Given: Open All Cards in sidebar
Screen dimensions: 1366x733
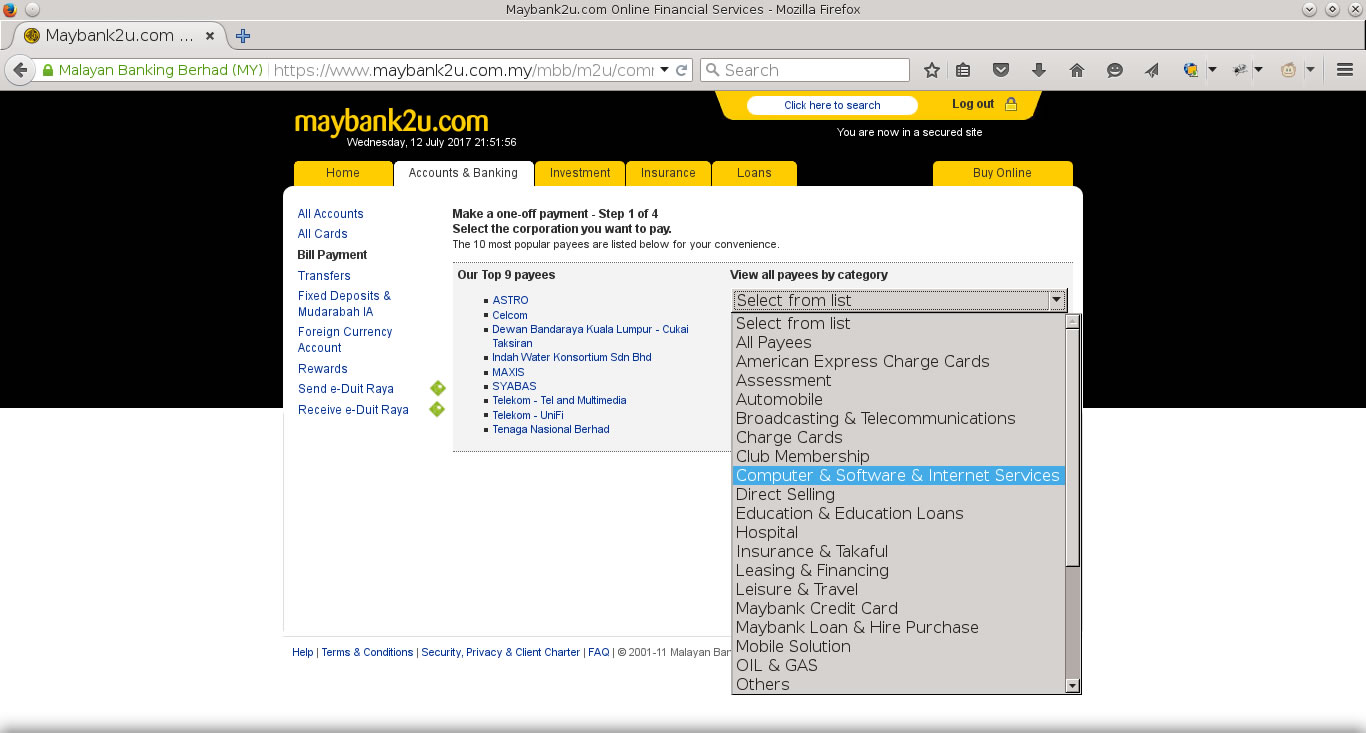Looking at the screenshot, I should [323, 234].
